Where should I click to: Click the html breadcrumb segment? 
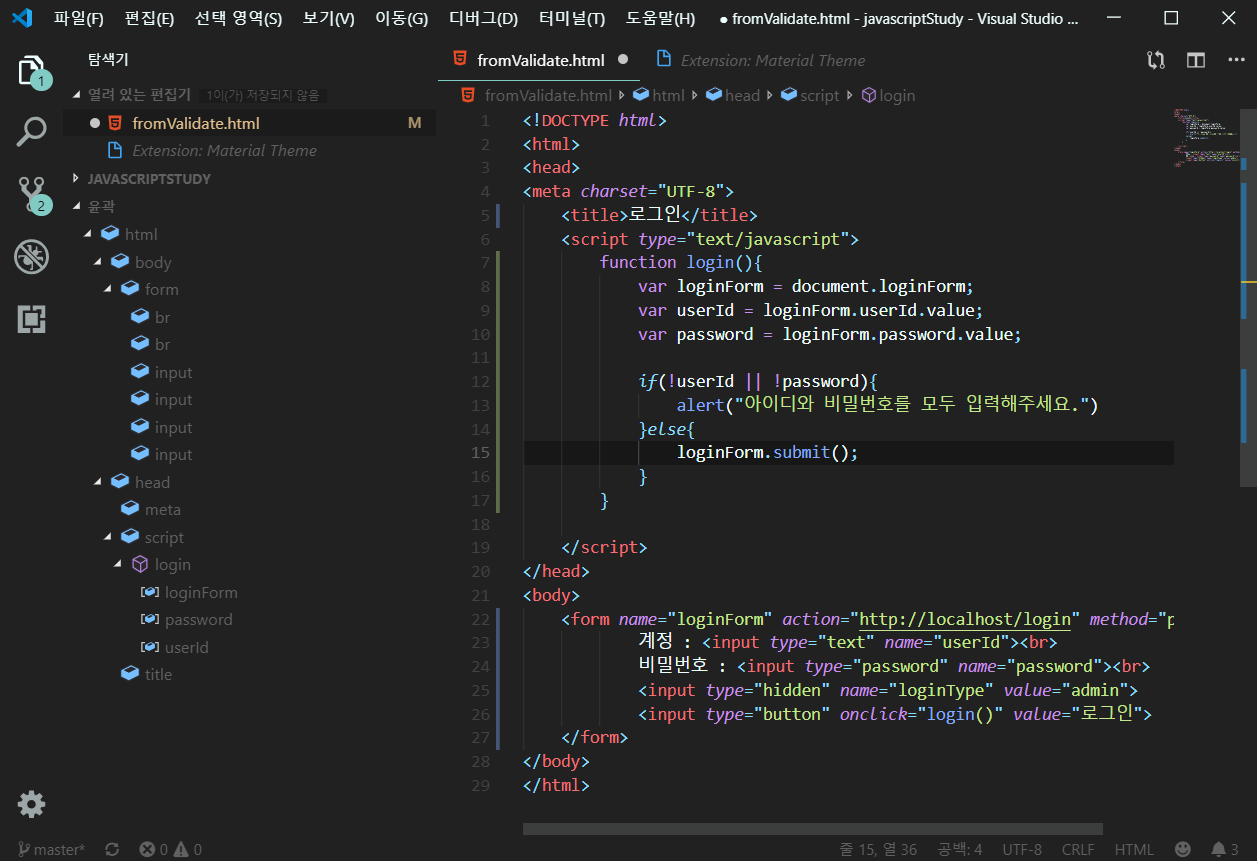click(659, 95)
